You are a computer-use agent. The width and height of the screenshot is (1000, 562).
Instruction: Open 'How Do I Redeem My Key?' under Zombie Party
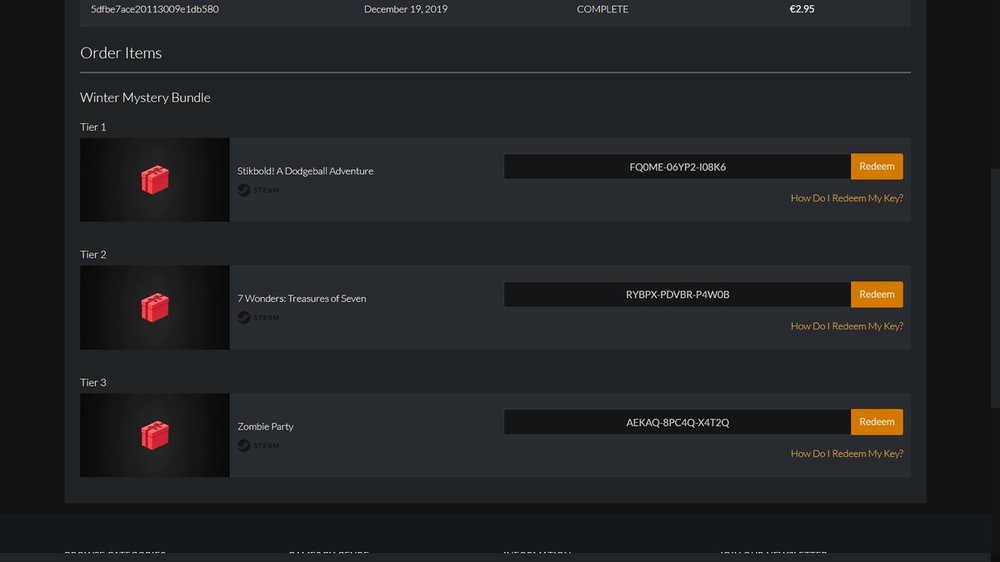pyautogui.click(x=846, y=454)
